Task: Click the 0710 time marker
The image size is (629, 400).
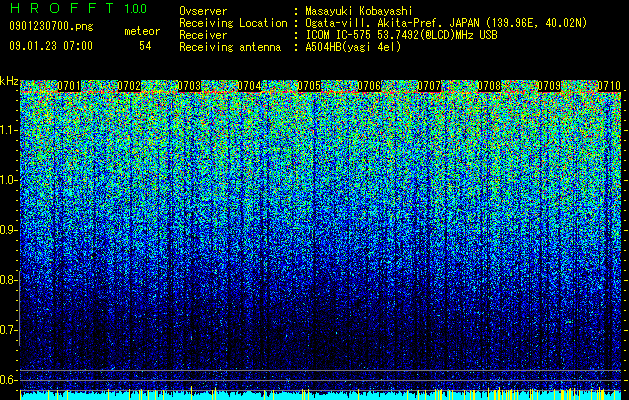Action: (609, 86)
